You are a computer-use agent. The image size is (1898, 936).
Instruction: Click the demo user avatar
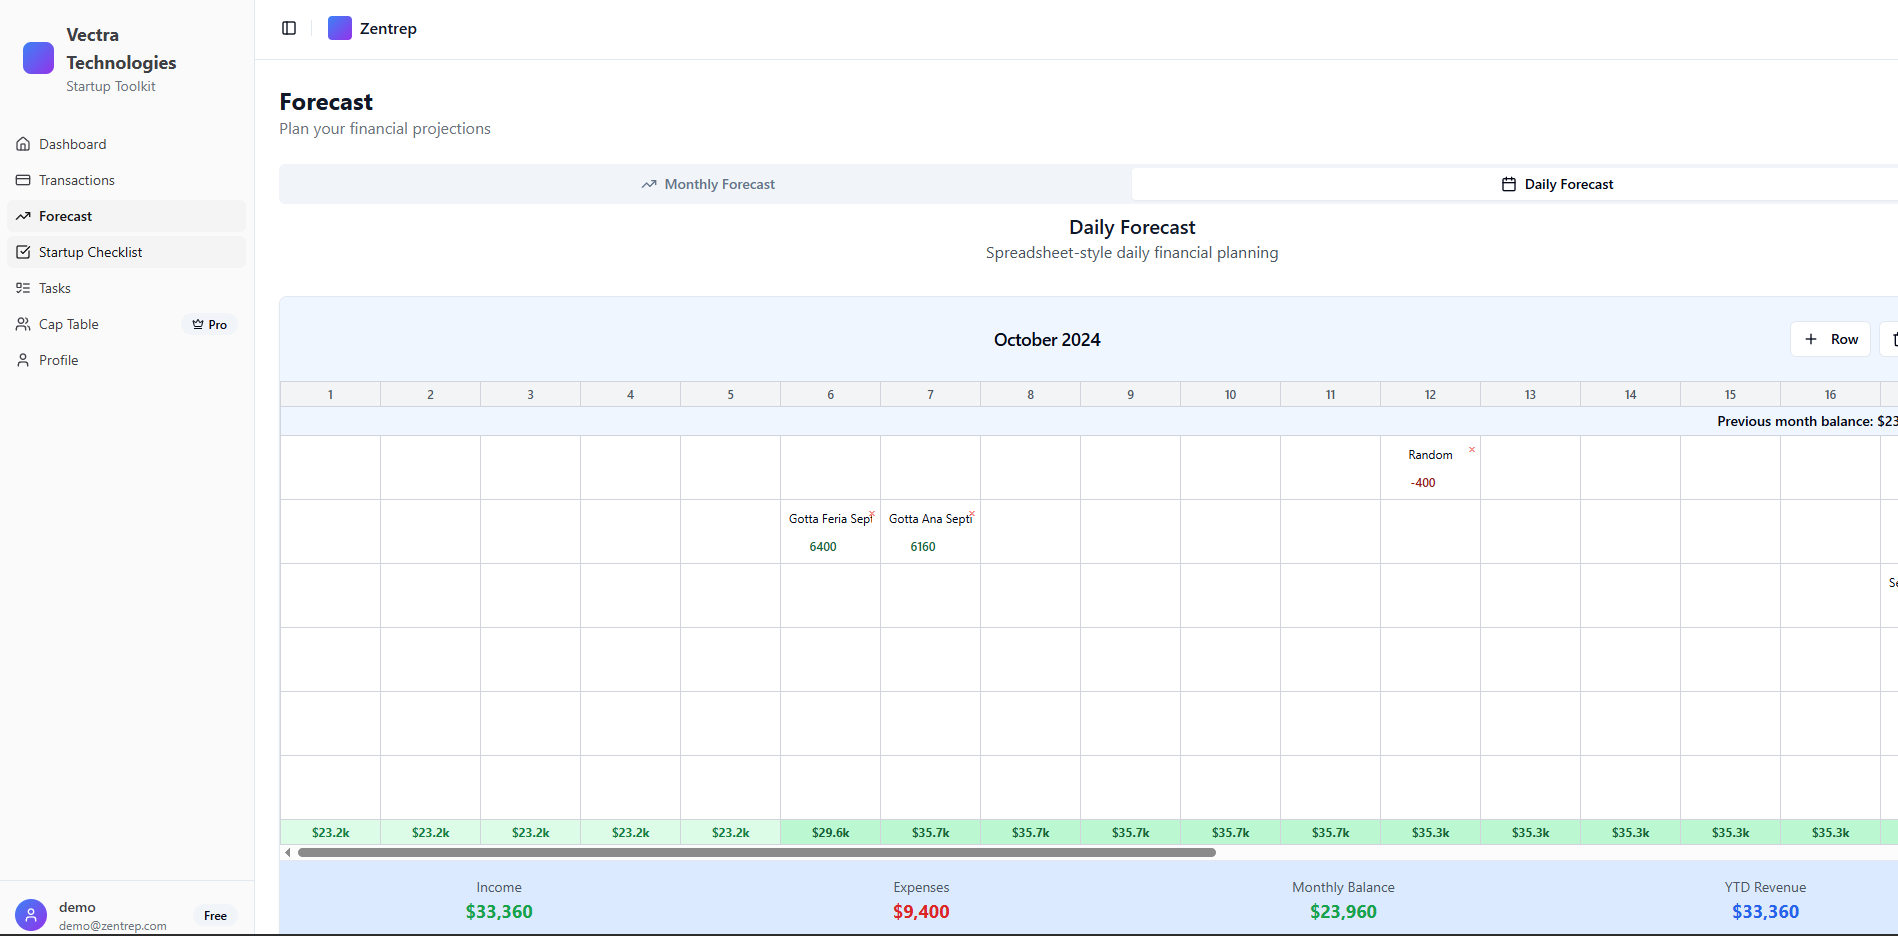coord(31,915)
